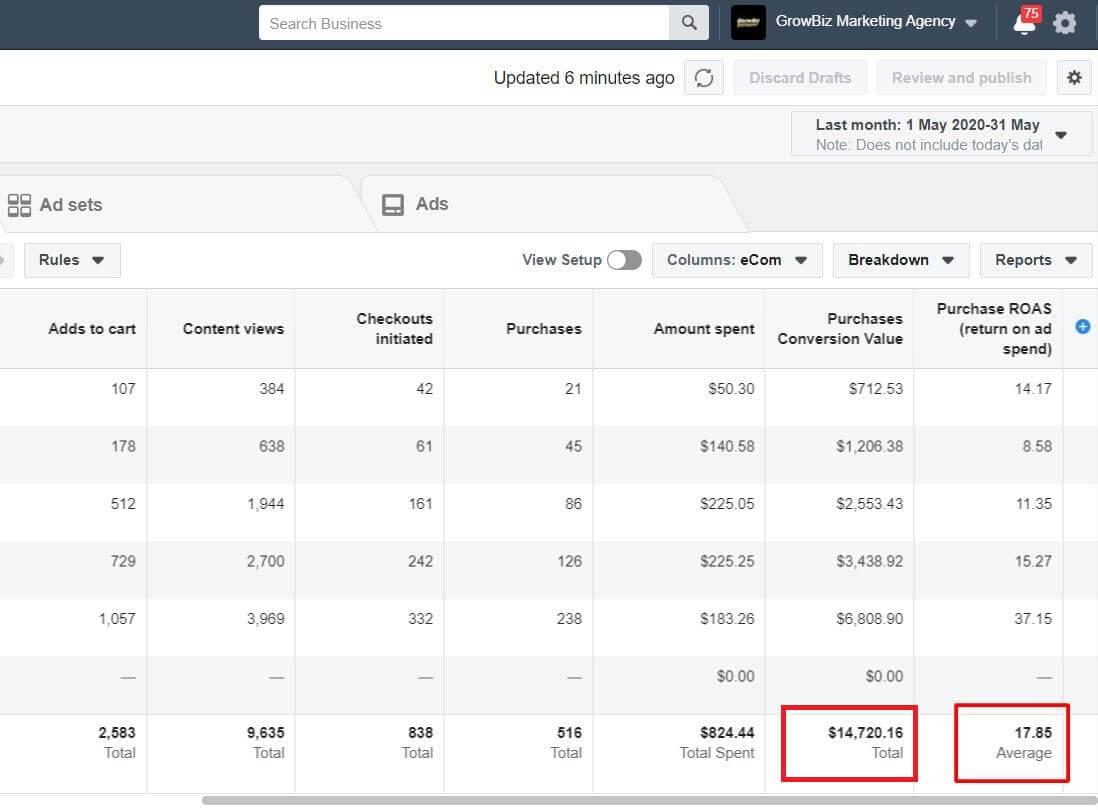Expand the Columns: eCom dropdown

pyautogui.click(x=737, y=260)
